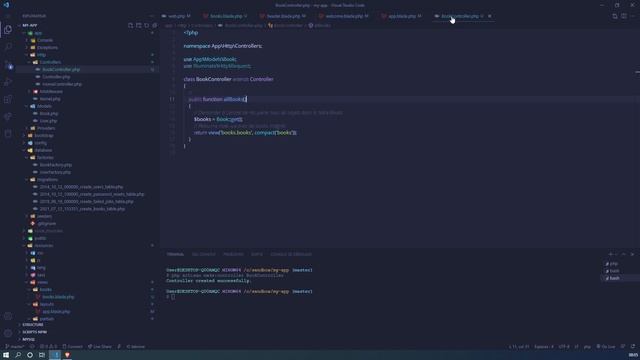Image resolution: width=640 pixels, height=360 pixels.
Task: Open .gitignore in the database folder
Action: click(x=47, y=224)
